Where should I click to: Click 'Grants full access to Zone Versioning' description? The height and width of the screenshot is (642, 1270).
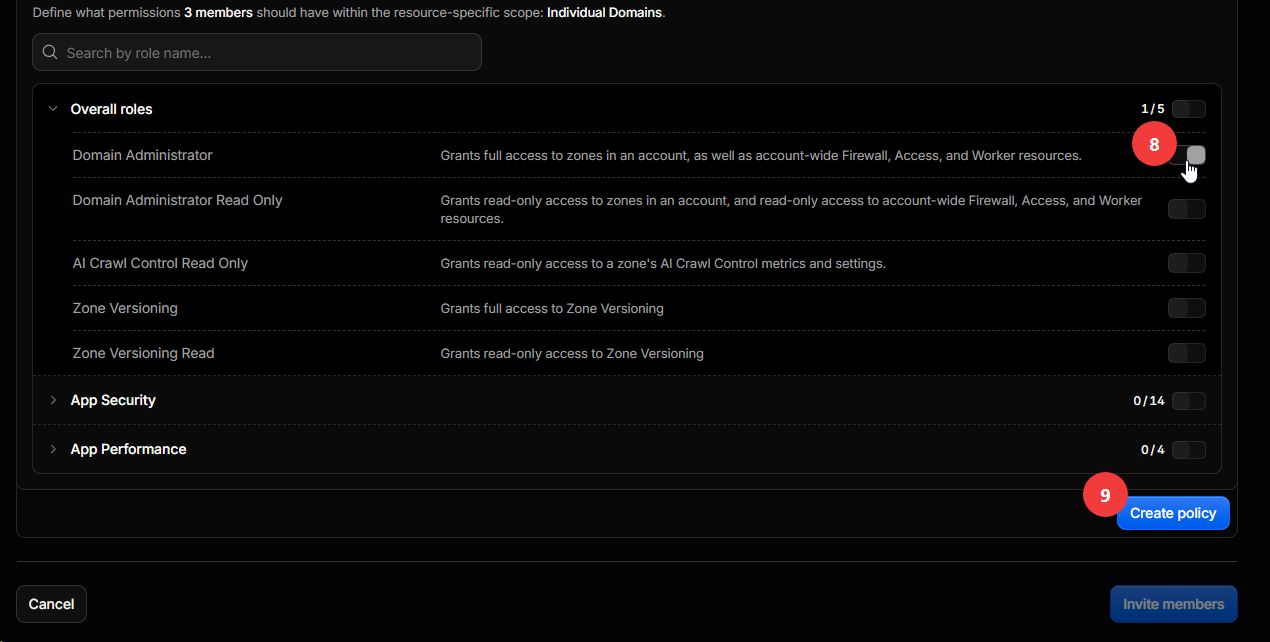click(x=552, y=308)
